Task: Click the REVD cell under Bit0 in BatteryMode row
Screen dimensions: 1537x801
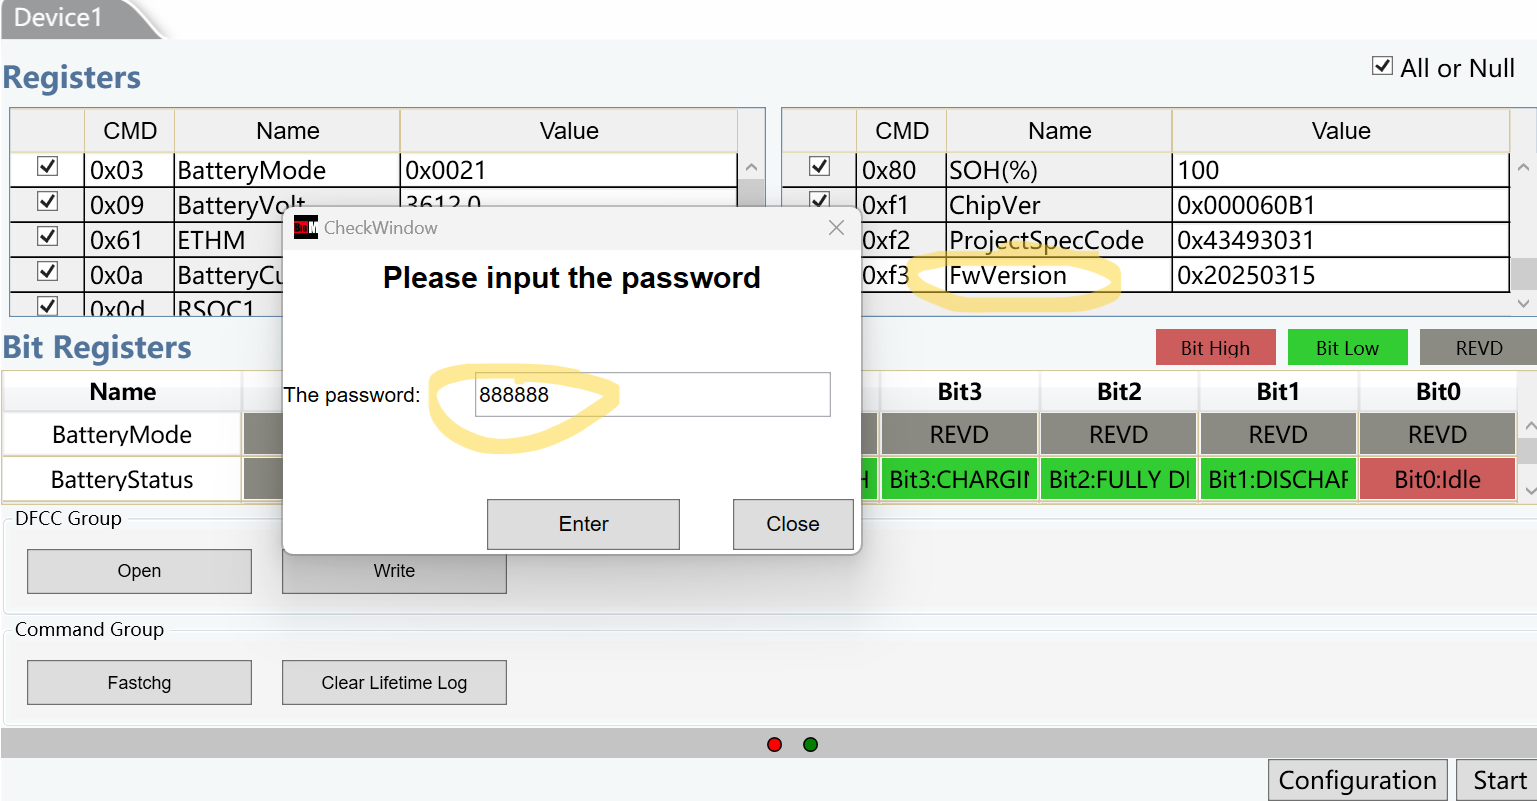Action: pos(1437,434)
